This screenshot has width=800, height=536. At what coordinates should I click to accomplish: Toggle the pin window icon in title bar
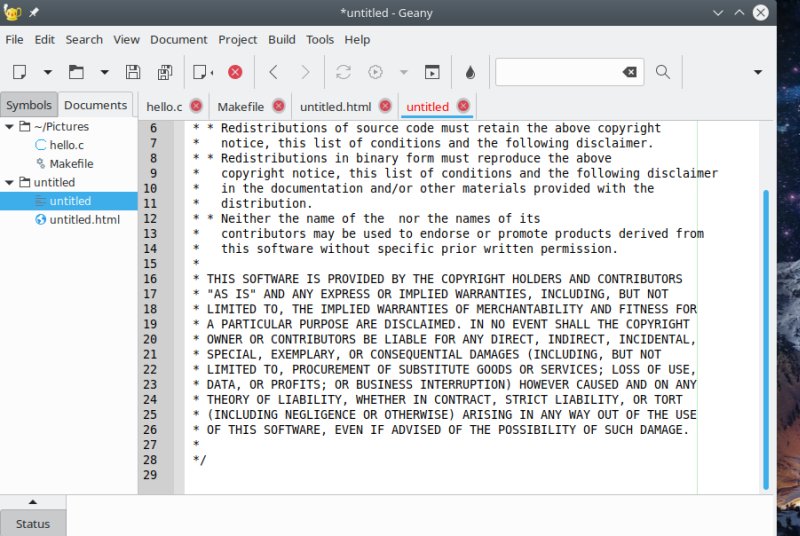[x=34, y=12]
